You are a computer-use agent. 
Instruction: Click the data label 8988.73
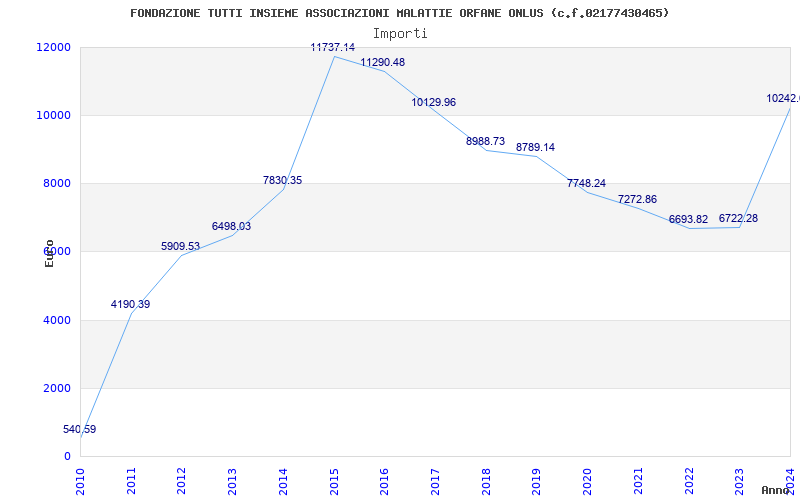(x=485, y=141)
